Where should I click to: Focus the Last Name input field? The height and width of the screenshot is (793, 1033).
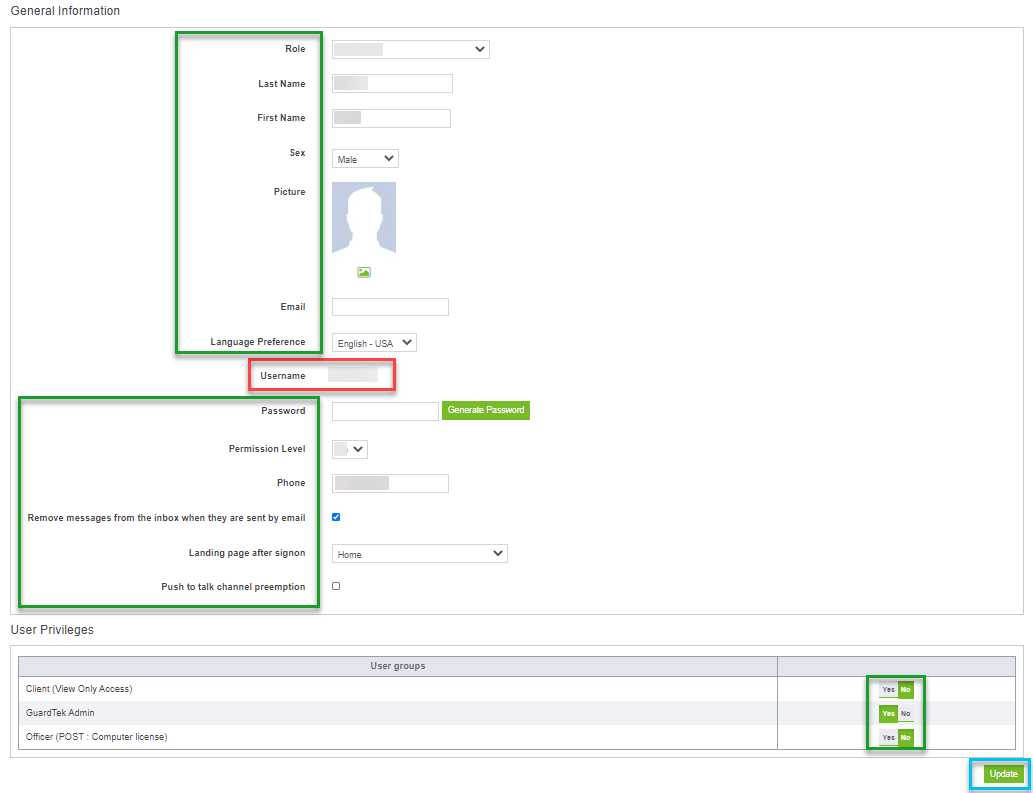pyautogui.click(x=392, y=84)
